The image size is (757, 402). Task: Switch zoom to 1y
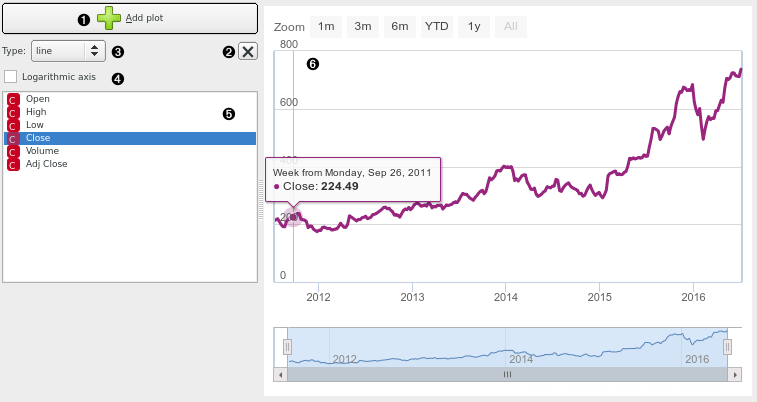(x=474, y=26)
